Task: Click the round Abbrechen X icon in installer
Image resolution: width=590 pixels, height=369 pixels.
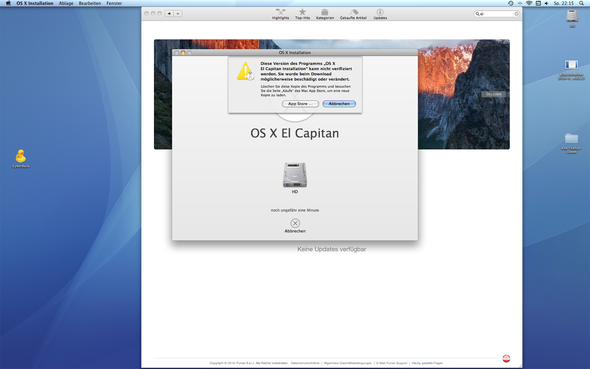Action: 295,223
